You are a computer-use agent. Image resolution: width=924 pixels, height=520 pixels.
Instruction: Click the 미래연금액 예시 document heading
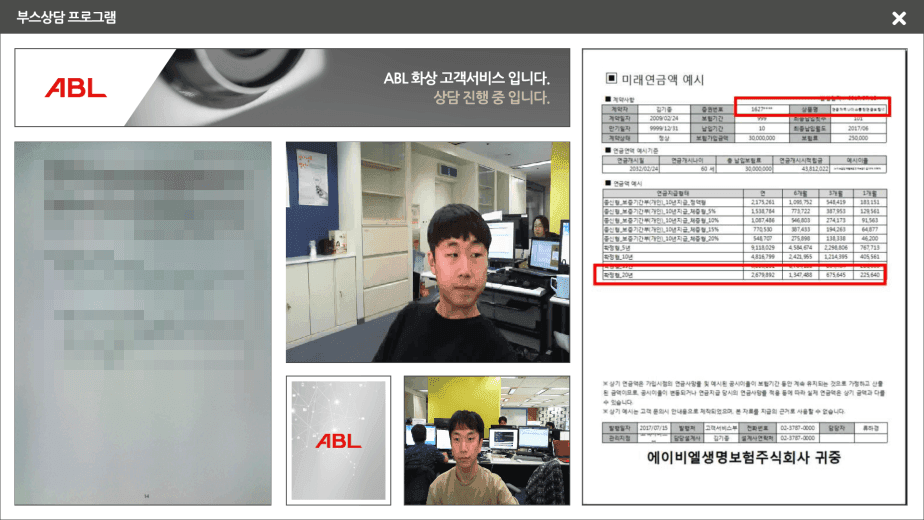[x=662, y=80]
